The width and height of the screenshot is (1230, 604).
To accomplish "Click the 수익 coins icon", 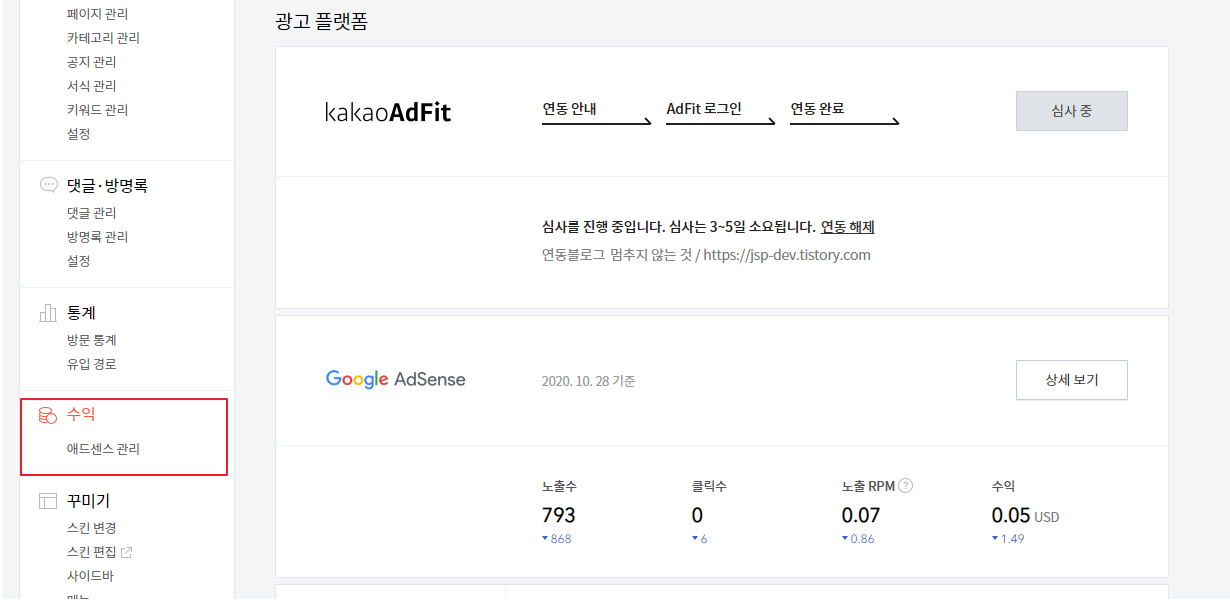I will (x=48, y=415).
